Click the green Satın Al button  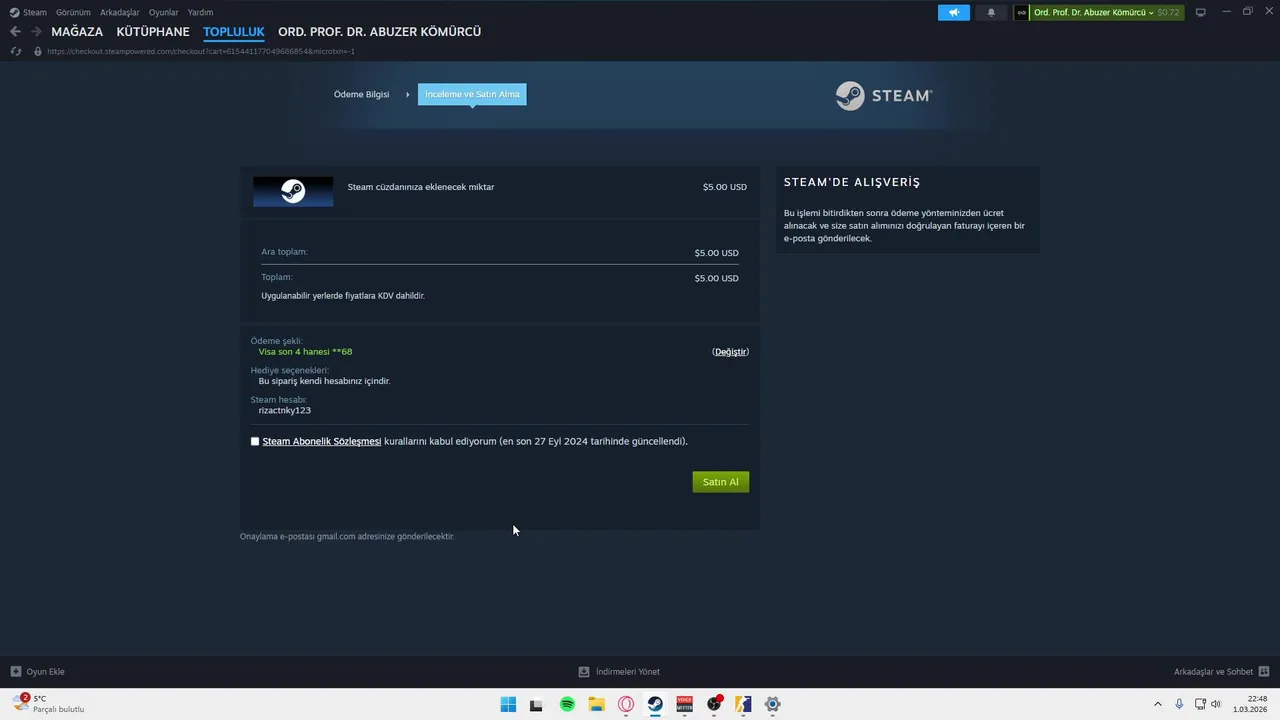(x=720, y=482)
